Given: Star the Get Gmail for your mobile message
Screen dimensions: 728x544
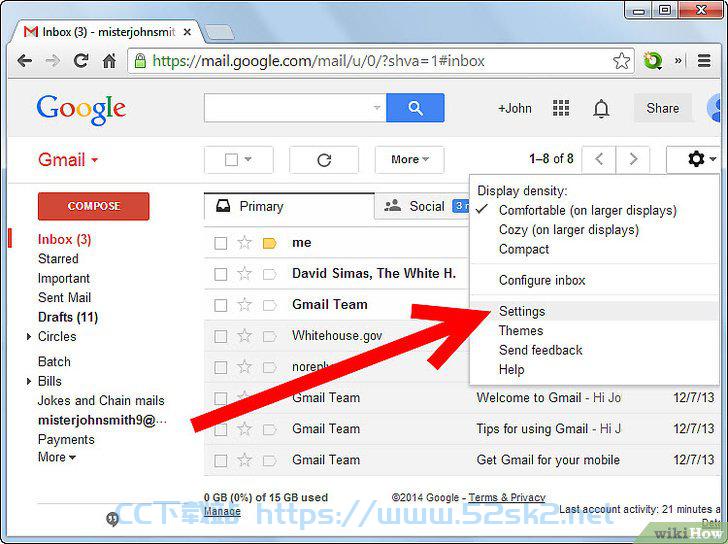Looking at the screenshot, I should coord(244,460).
